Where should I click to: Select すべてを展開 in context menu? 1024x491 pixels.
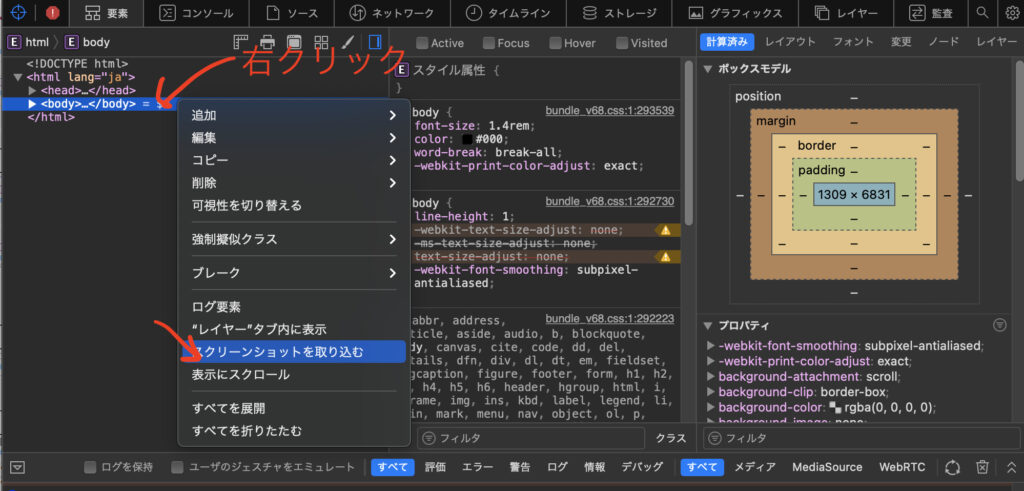tap(294, 408)
